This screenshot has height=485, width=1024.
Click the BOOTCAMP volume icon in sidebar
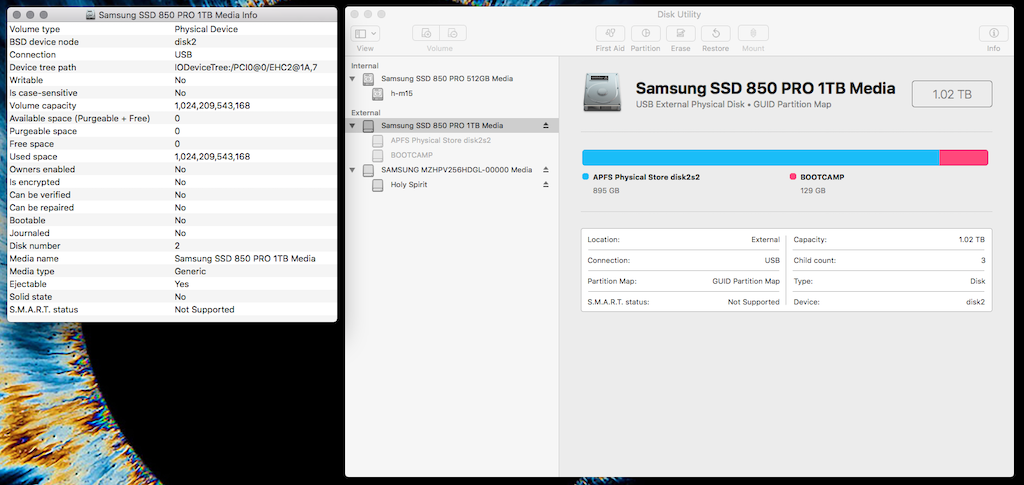pos(377,155)
